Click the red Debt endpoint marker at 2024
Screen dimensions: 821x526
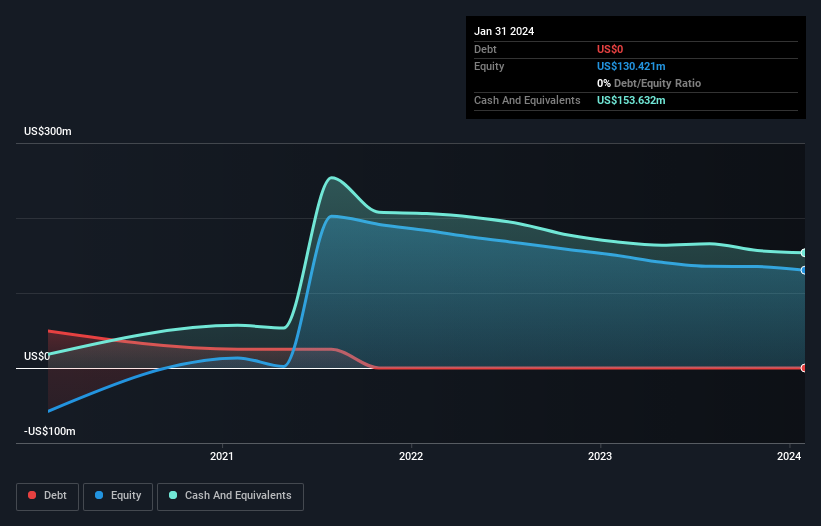pos(804,368)
